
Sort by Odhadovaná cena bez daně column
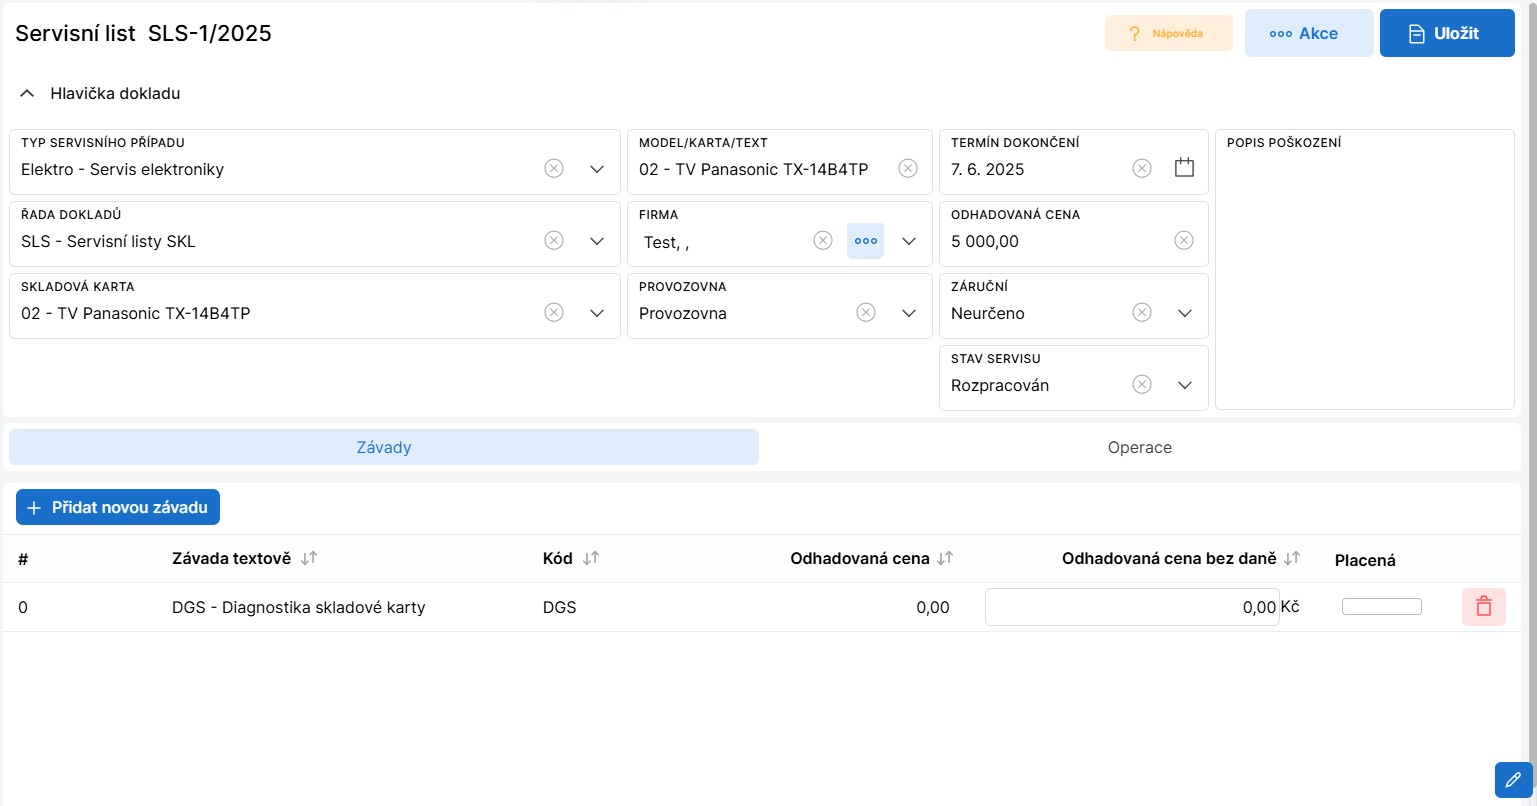pos(1293,558)
